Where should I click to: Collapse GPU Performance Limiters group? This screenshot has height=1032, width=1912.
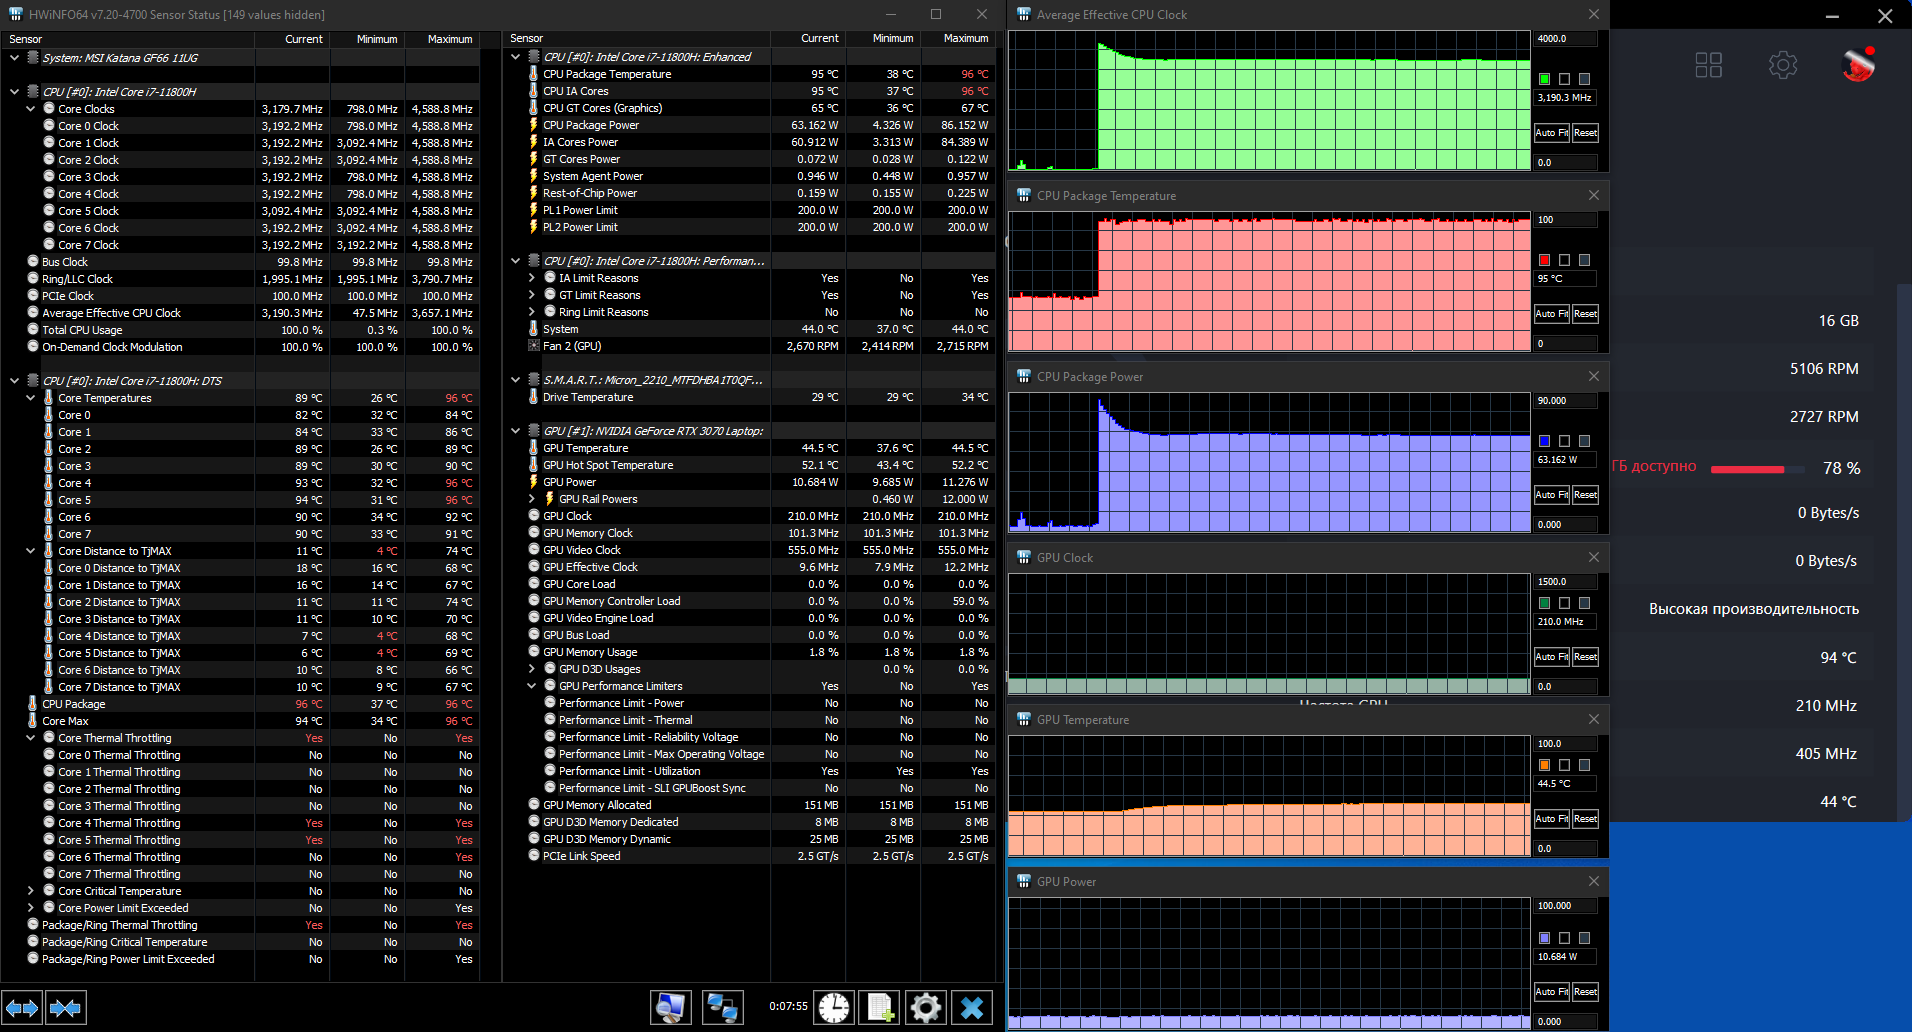click(x=532, y=686)
